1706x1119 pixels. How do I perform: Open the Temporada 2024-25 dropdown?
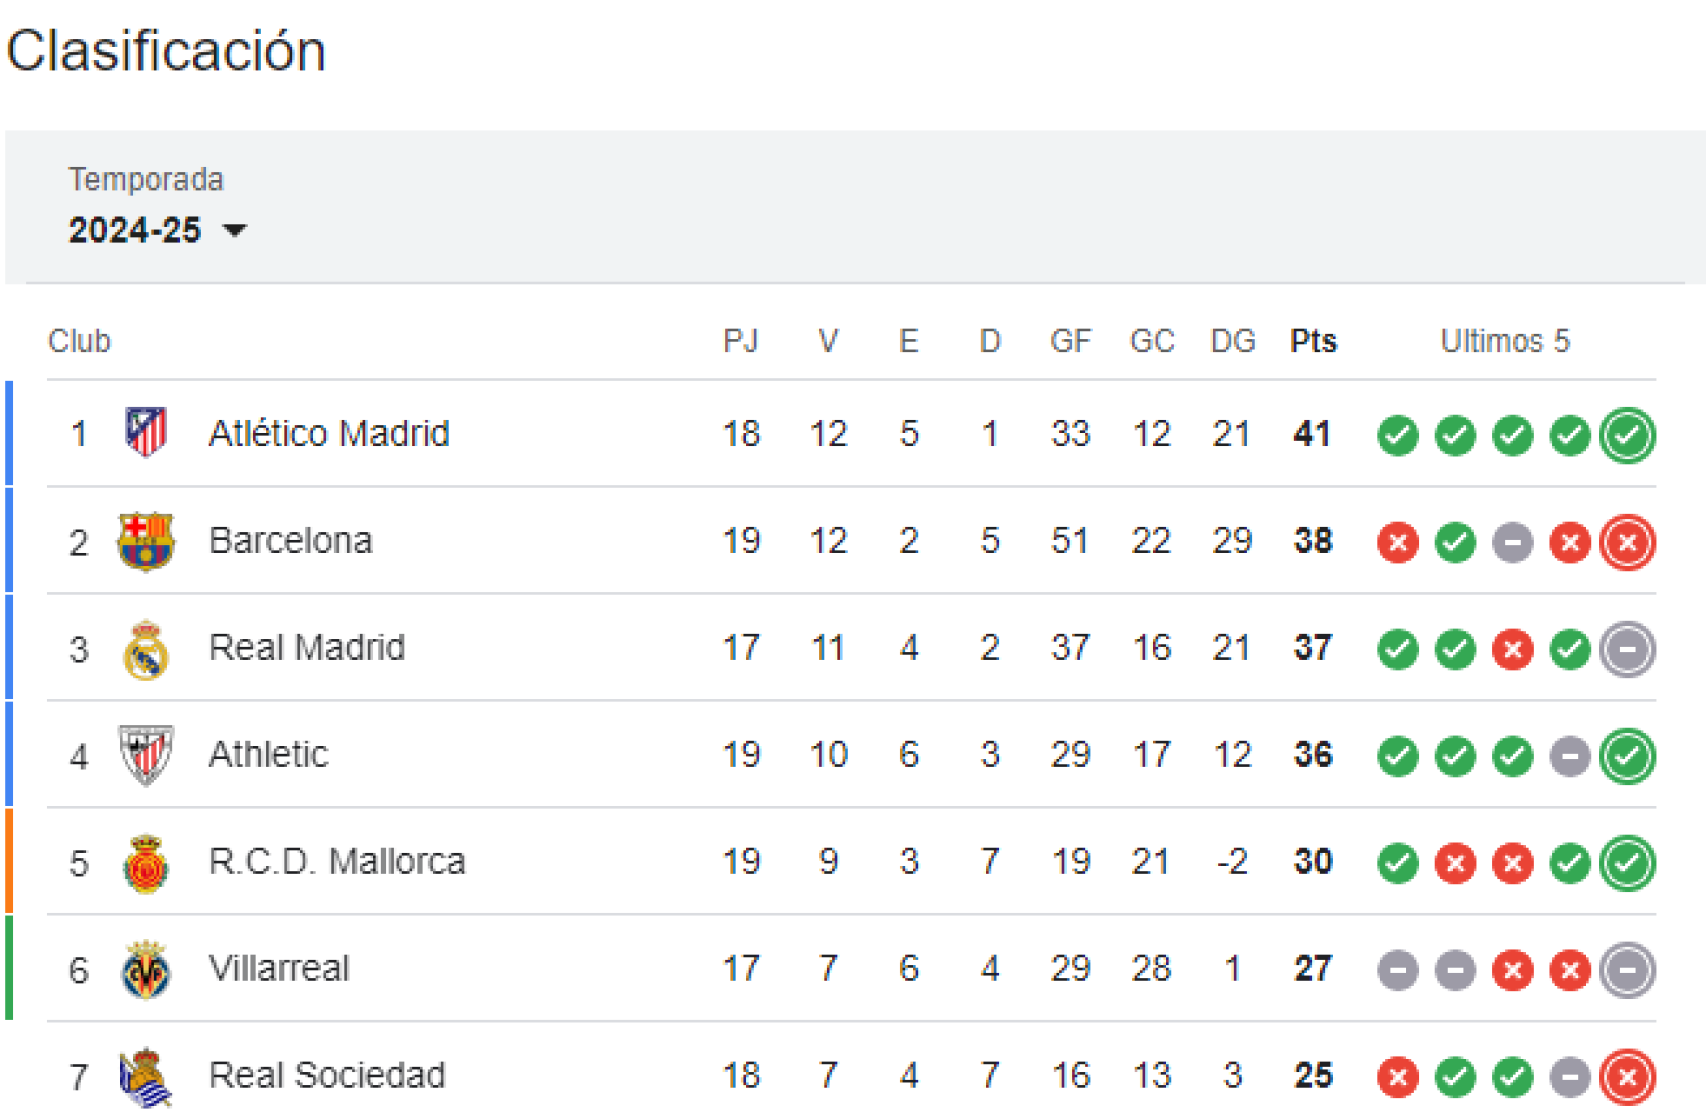(137, 230)
